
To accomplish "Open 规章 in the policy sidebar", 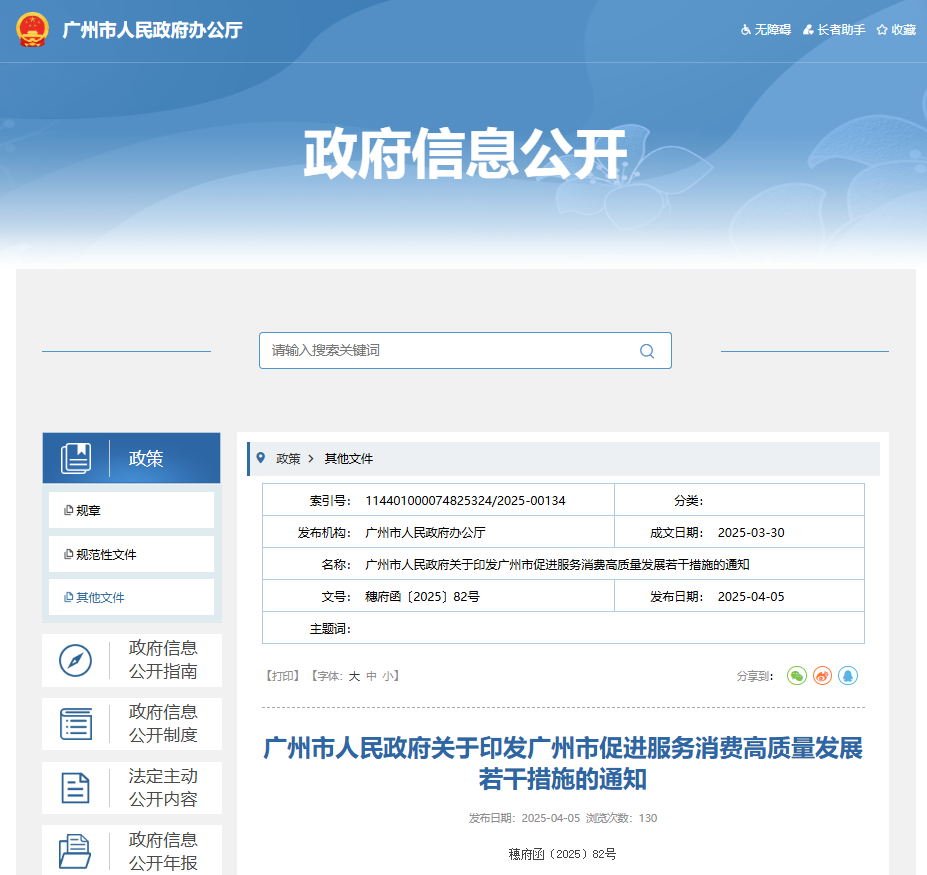I will tap(131, 510).
